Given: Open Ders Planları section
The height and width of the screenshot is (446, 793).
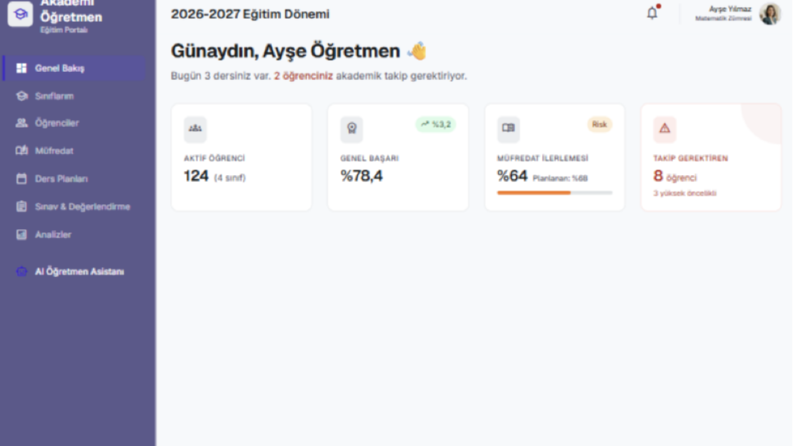Looking at the screenshot, I should [x=74, y=179].
